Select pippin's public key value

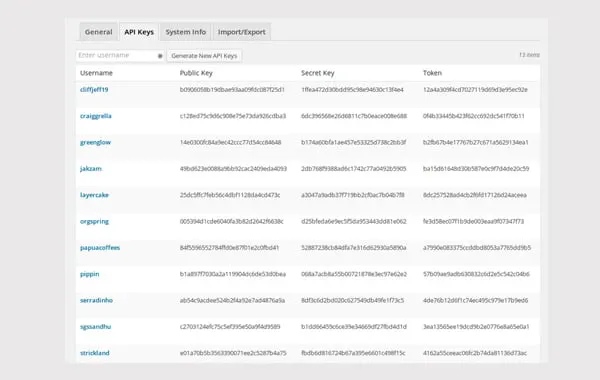coord(233,274)
